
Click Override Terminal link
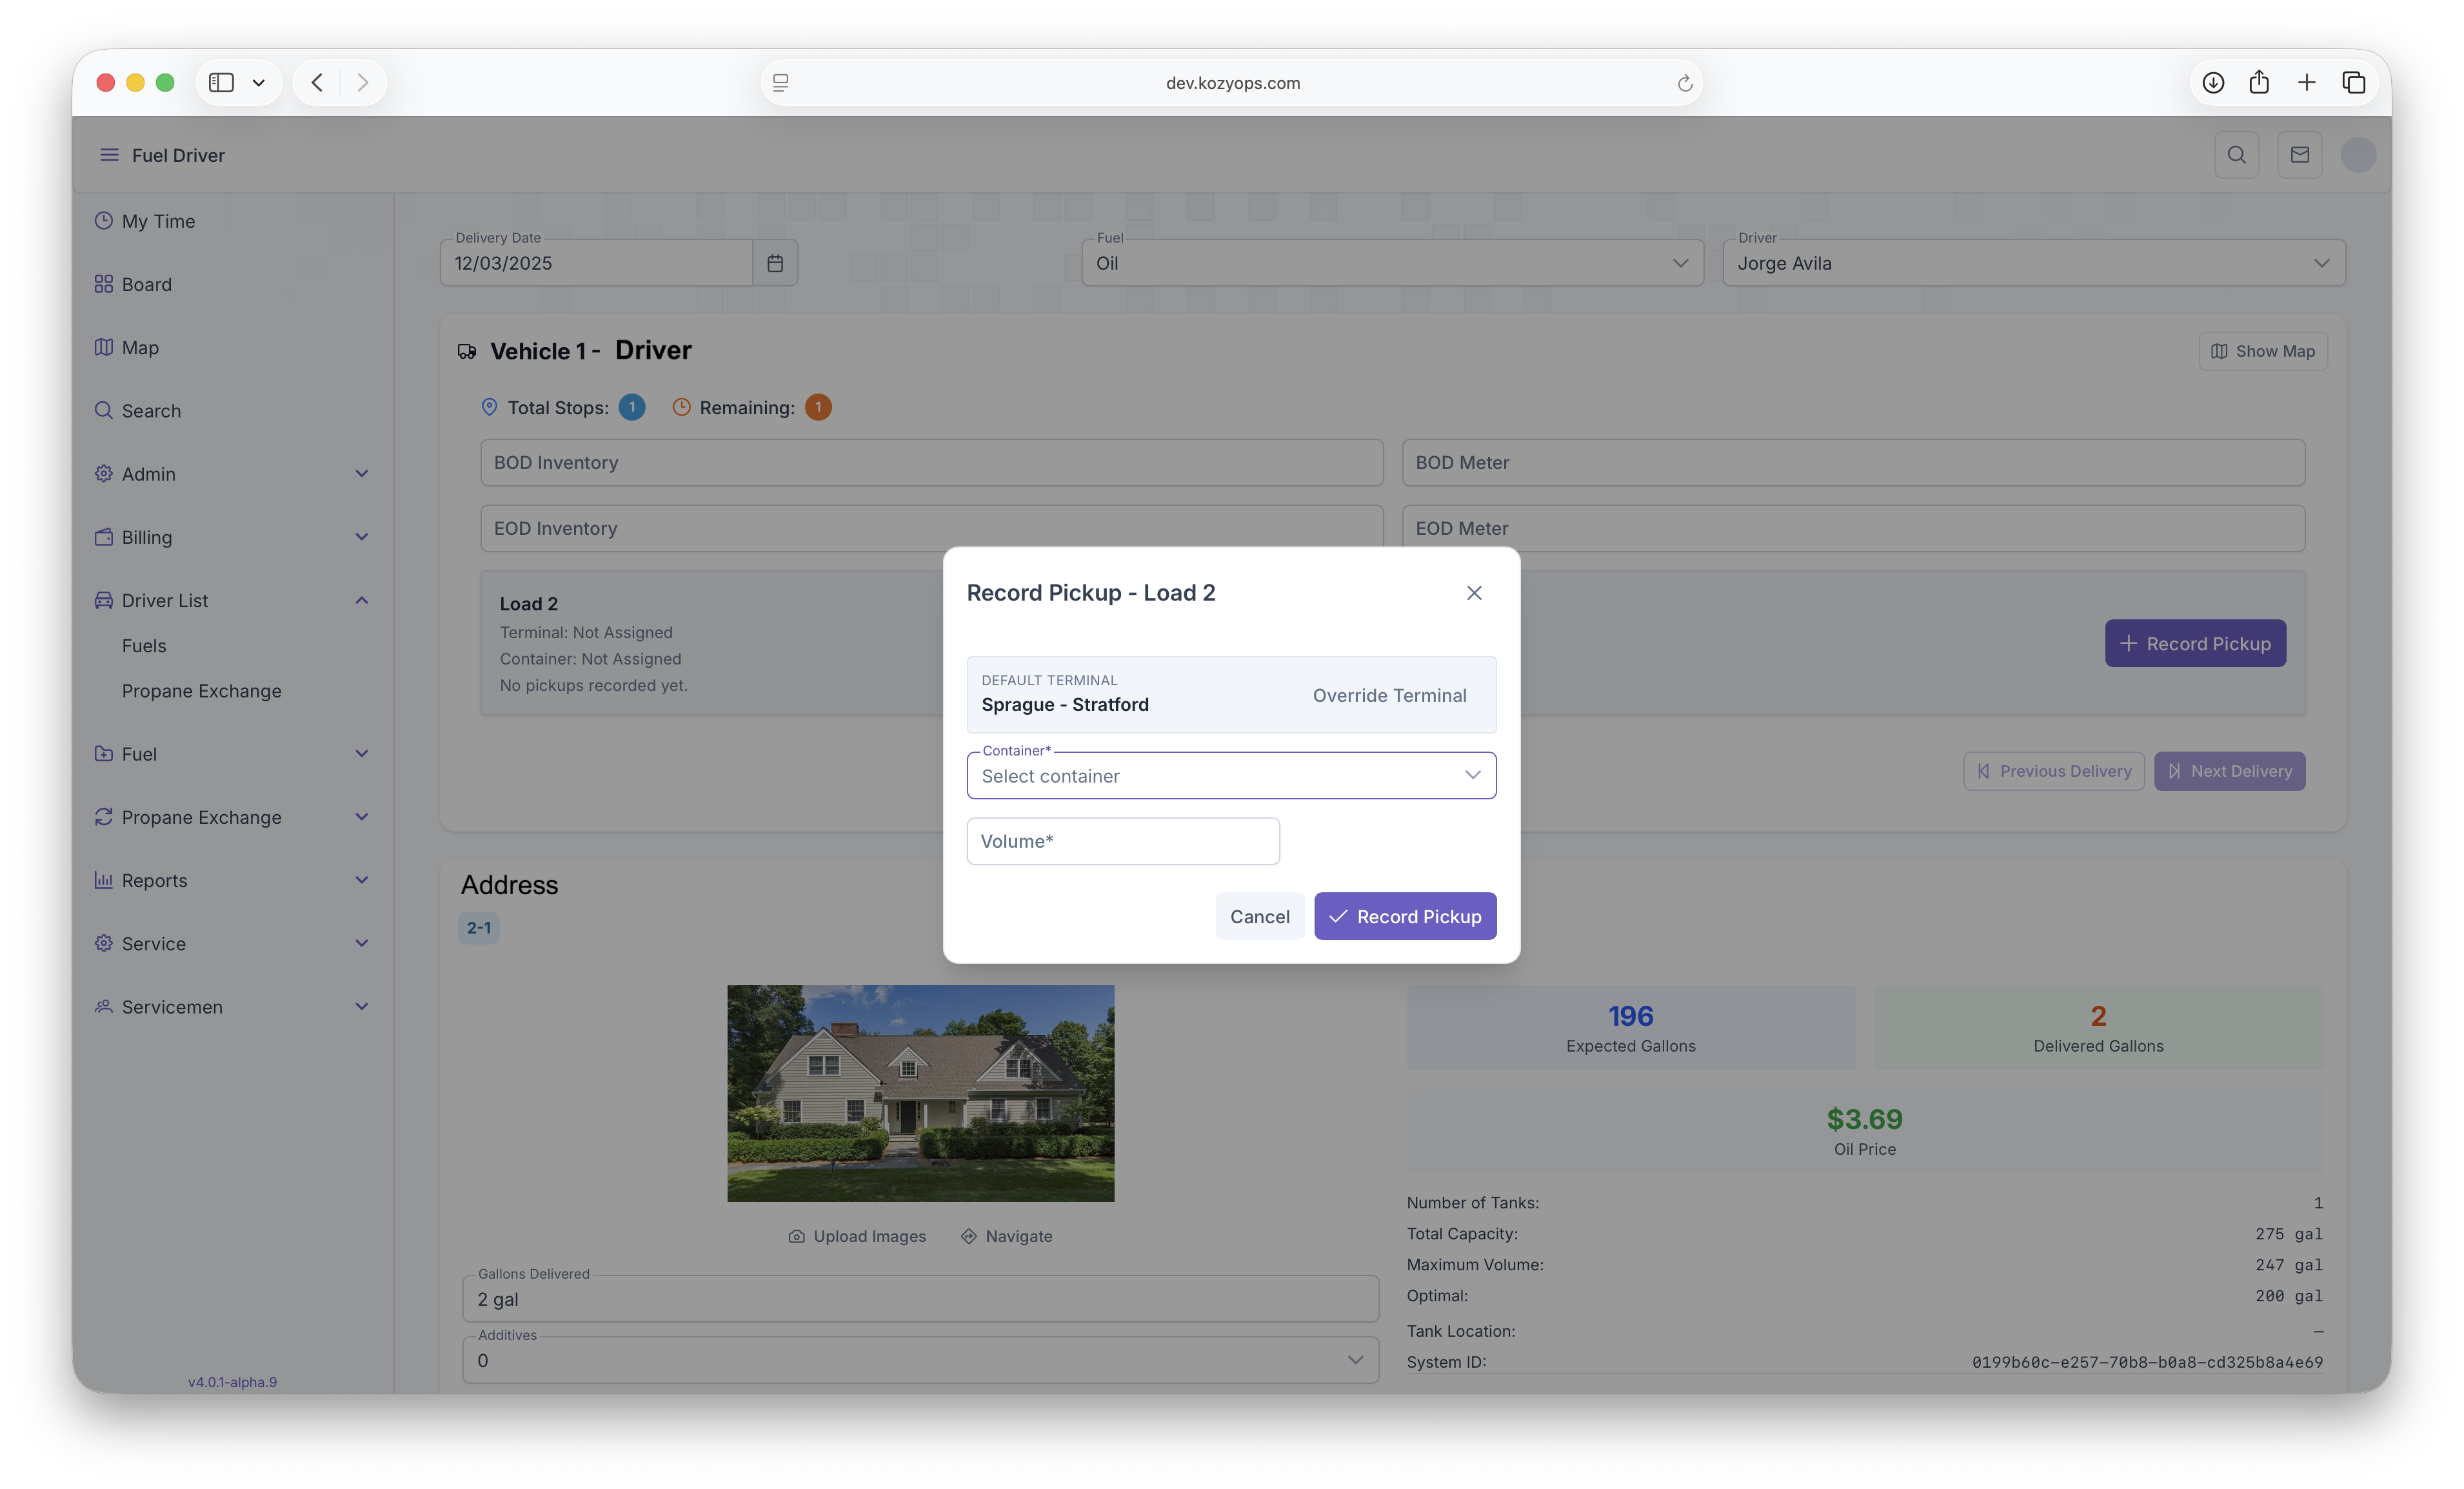point(1389,695)
